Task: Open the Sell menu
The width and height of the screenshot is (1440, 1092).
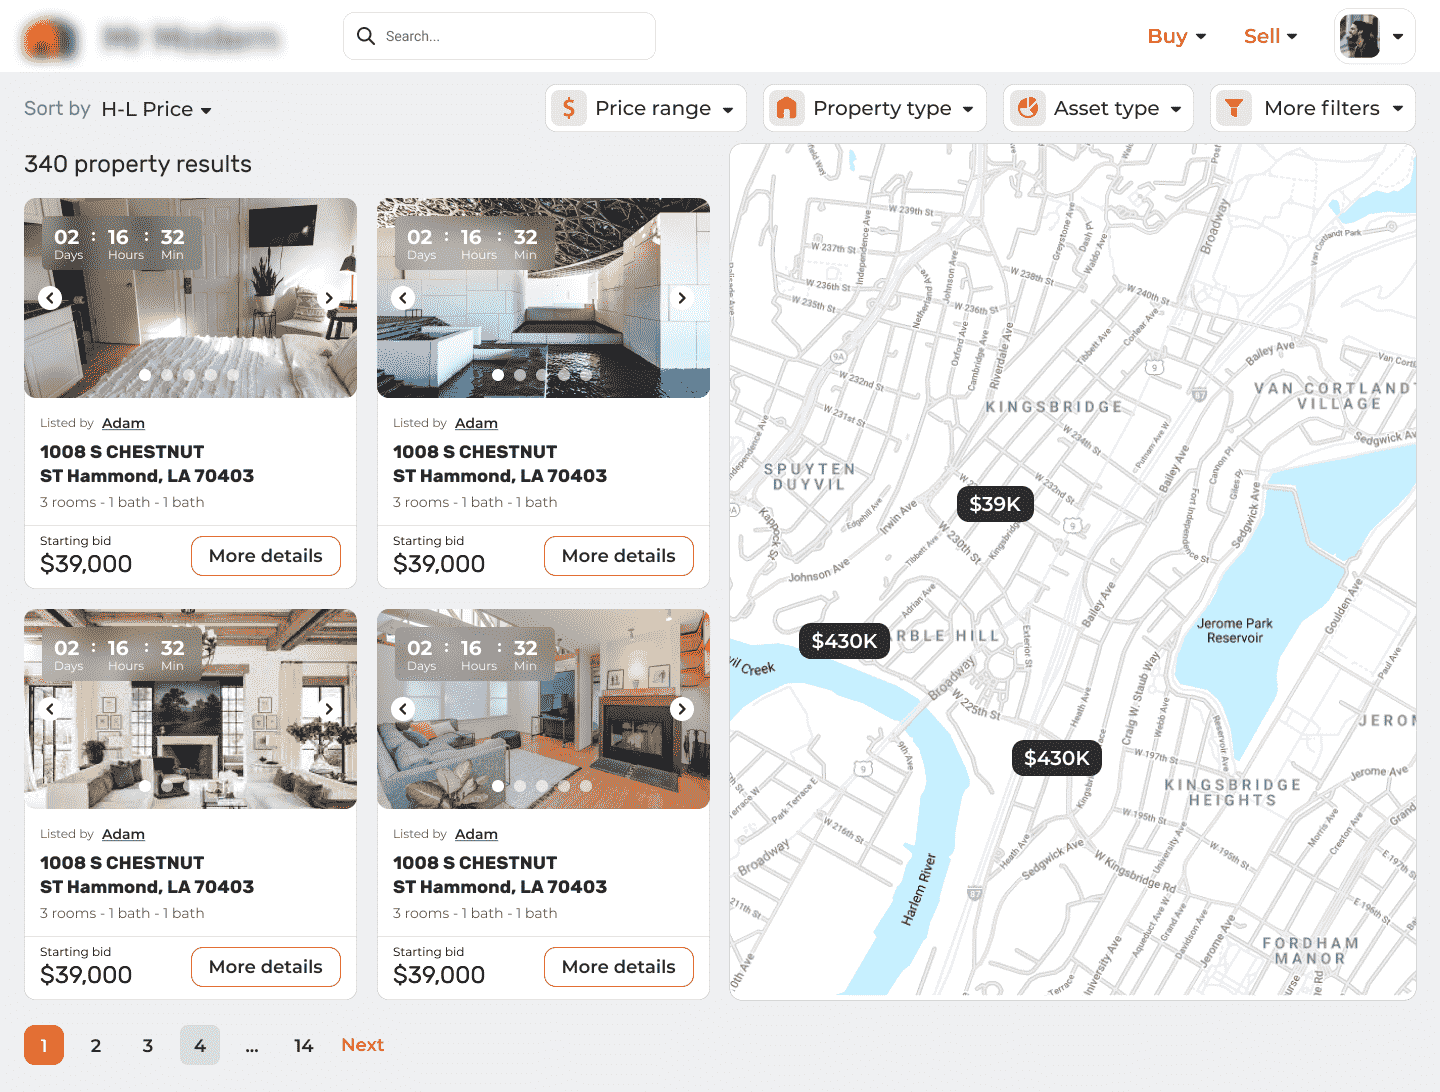Action: 1269,35
